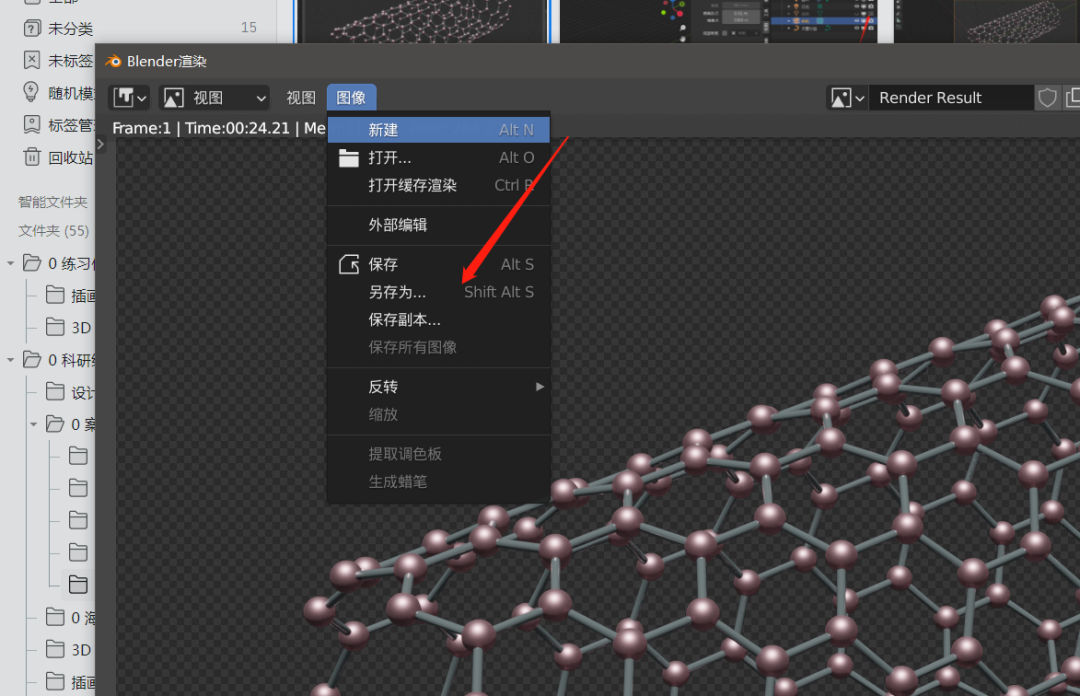Open 回收站 trash icon in sidebar
Image resolution: width=1080 pixels, height=696 pixels.
(32, 156)
